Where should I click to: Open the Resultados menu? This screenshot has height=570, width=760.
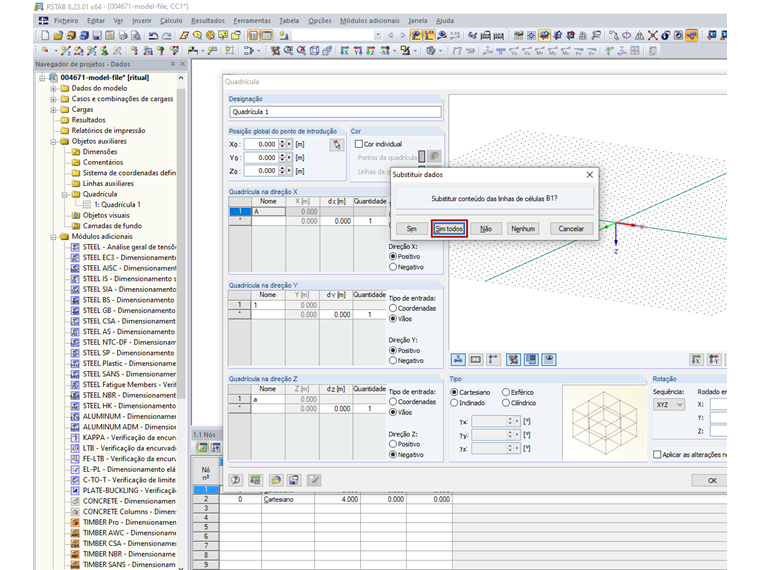[x=207, y=20]
